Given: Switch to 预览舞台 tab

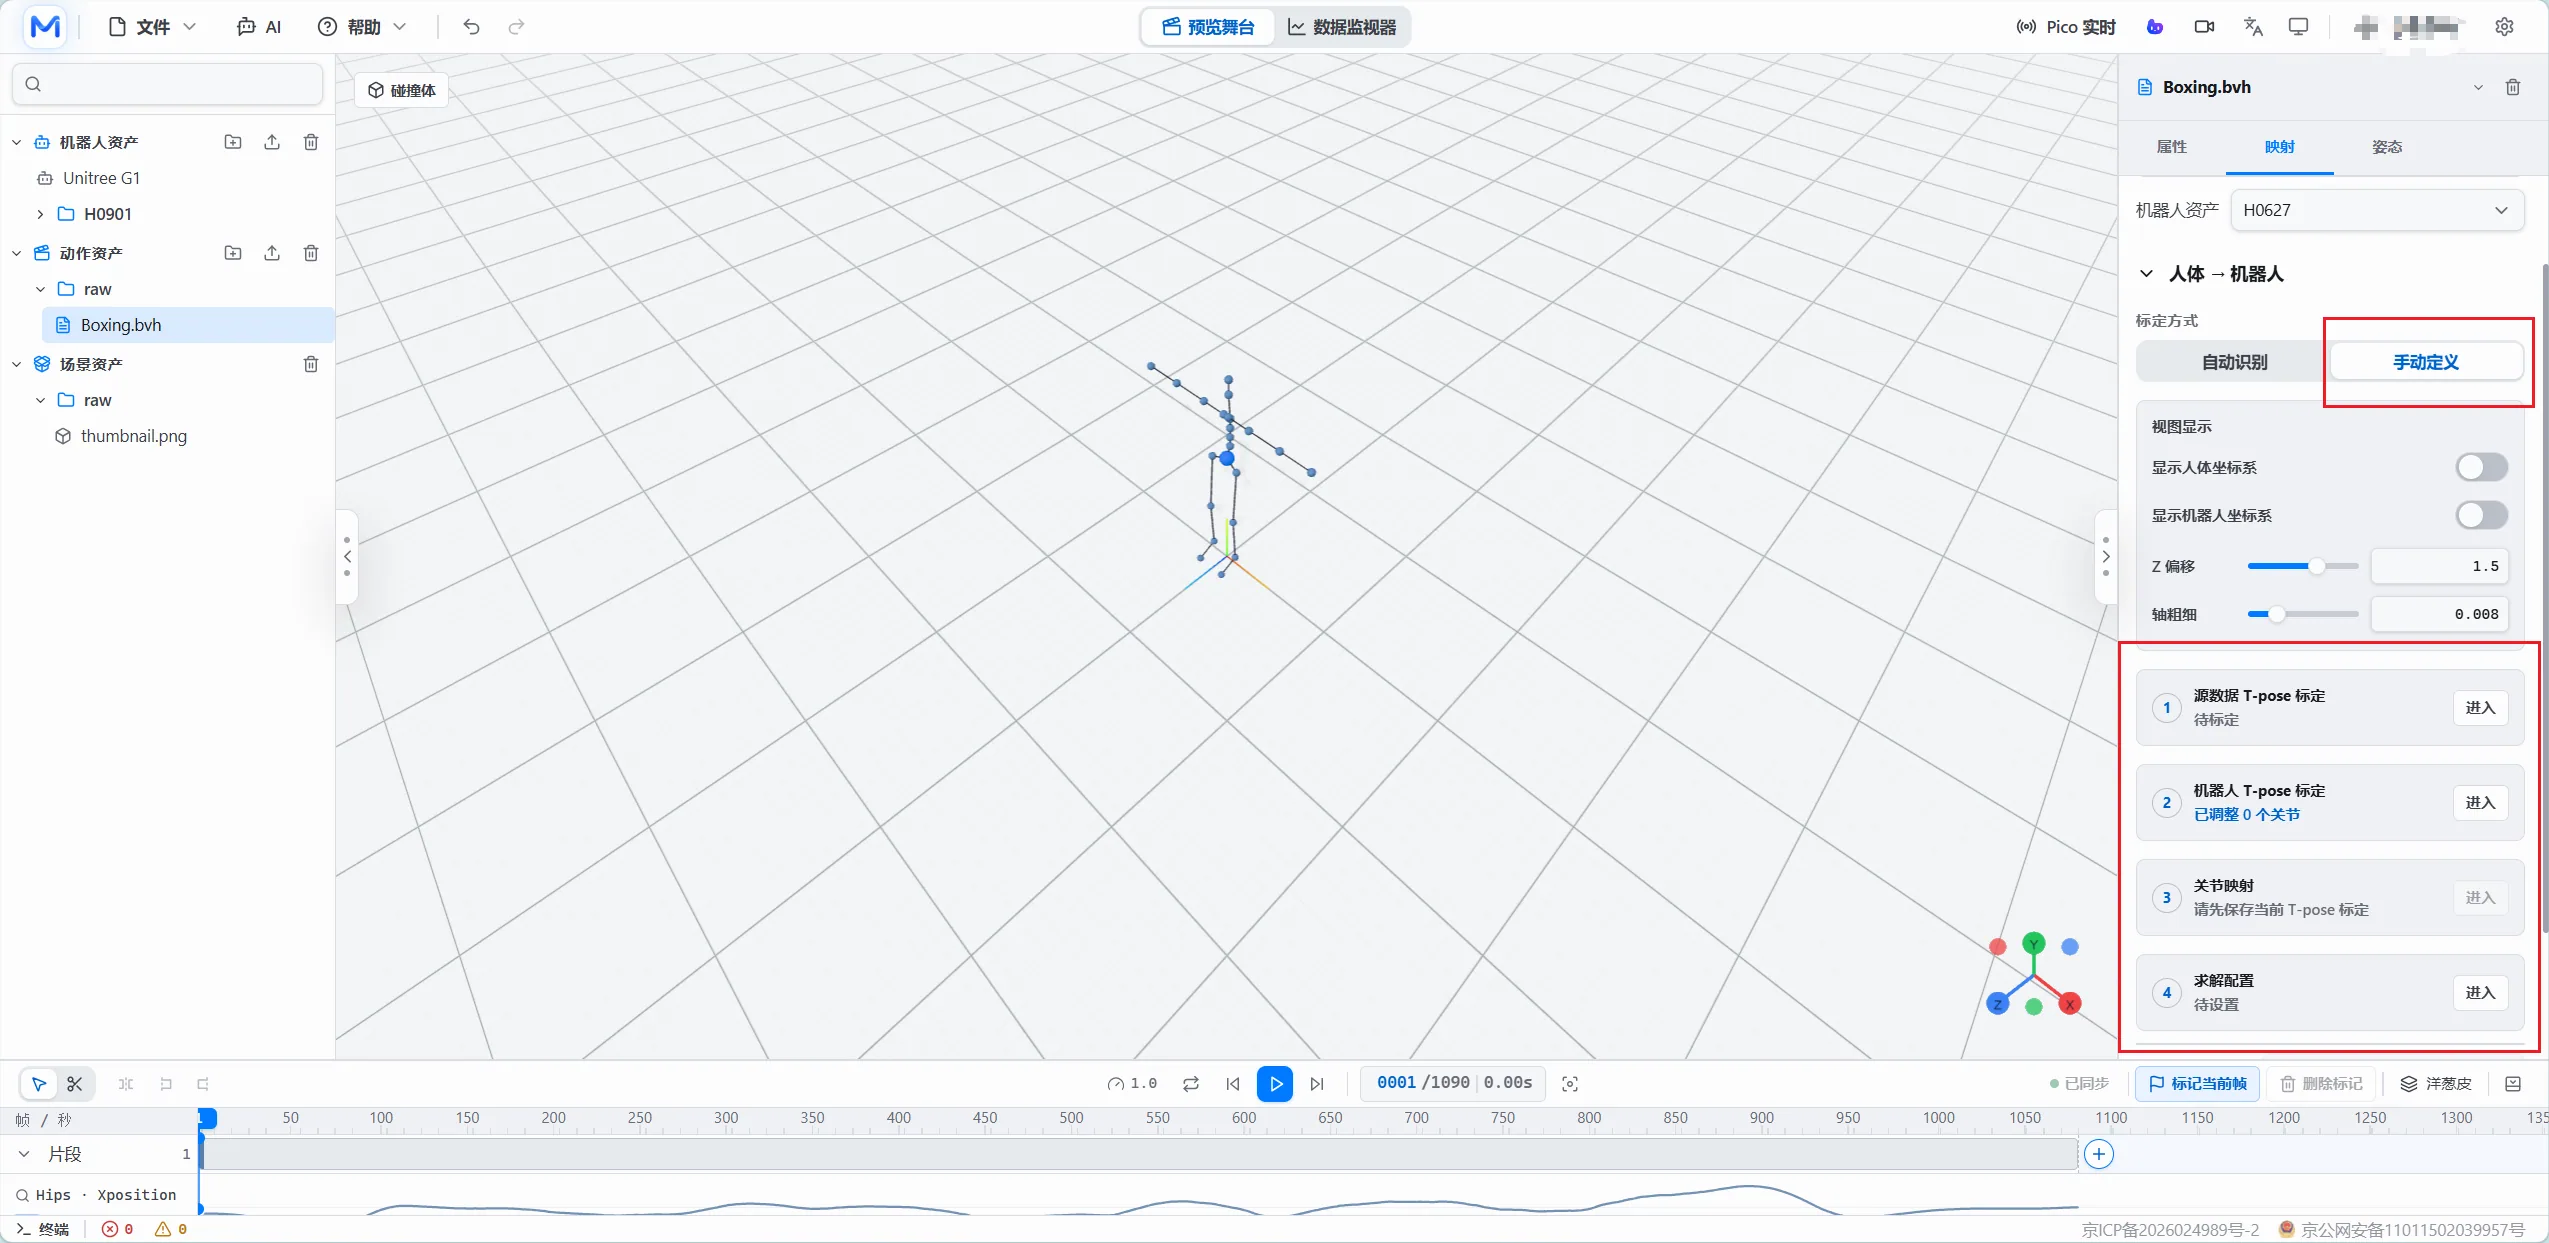Looking at the screenshot, I should click(1208, 27).
